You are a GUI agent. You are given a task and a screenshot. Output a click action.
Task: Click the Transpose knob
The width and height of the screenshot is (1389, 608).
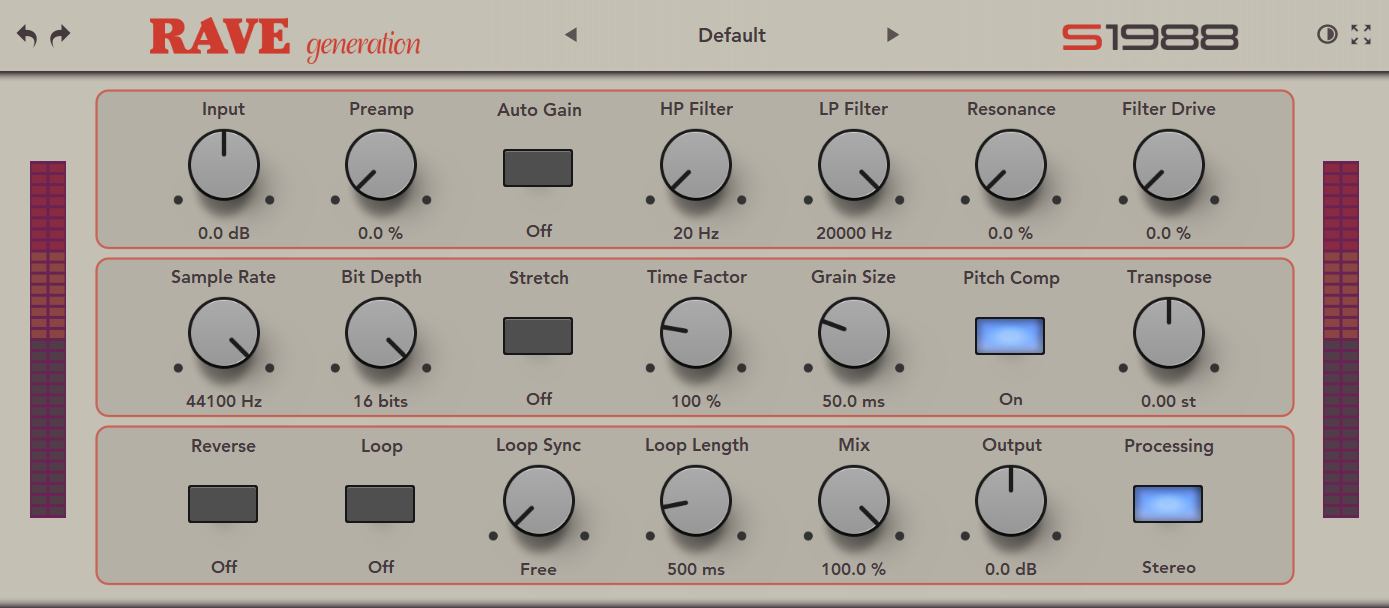[x=1169, y=333]
